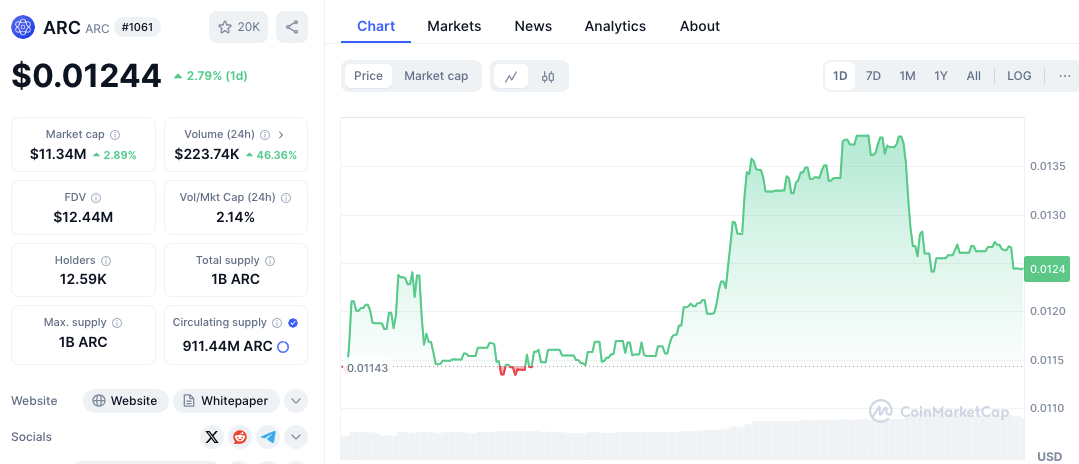Click Holders info icon
1079x464 pixels.
[x=106, y=261]
